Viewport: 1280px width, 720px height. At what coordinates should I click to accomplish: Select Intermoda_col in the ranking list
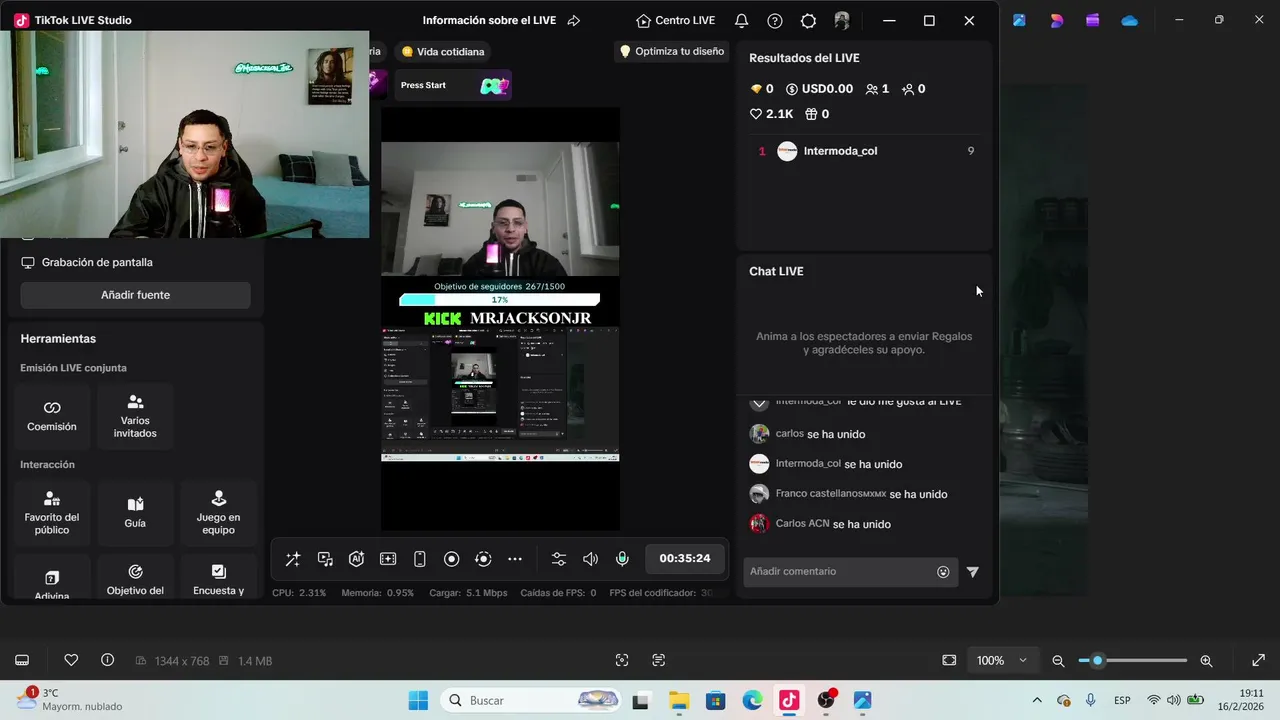coord(864,151)
